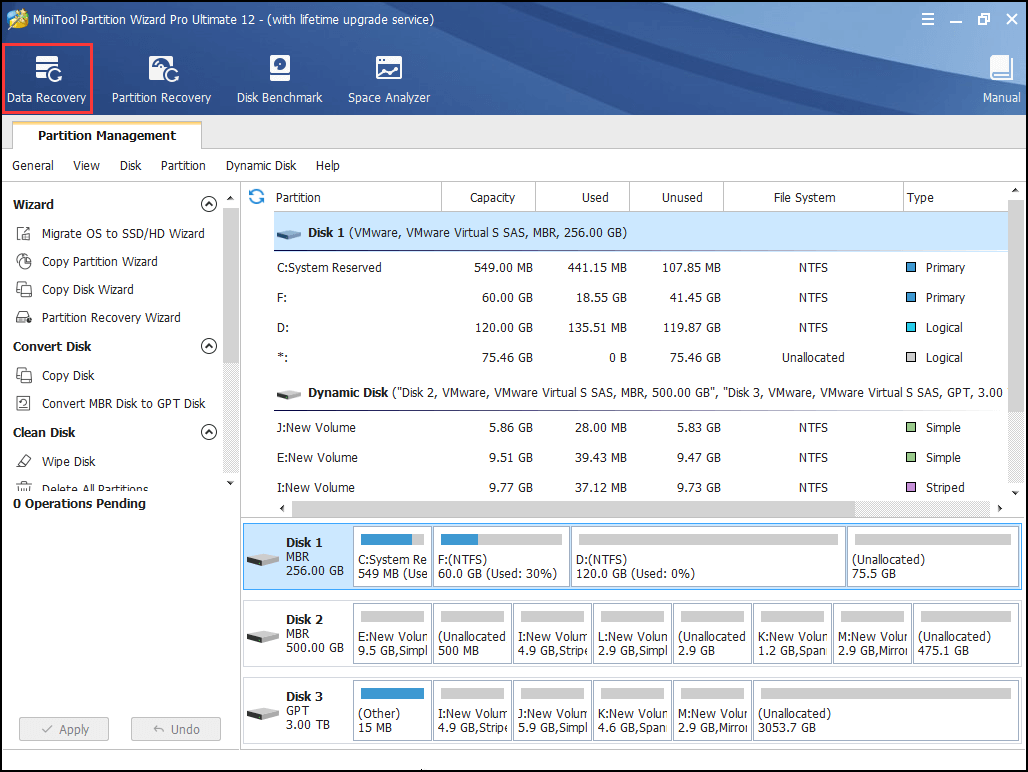Screen dimensions: 1028x772
Task: Click the sidebar scroll-up arrow
Action: (x=230, y=198)
